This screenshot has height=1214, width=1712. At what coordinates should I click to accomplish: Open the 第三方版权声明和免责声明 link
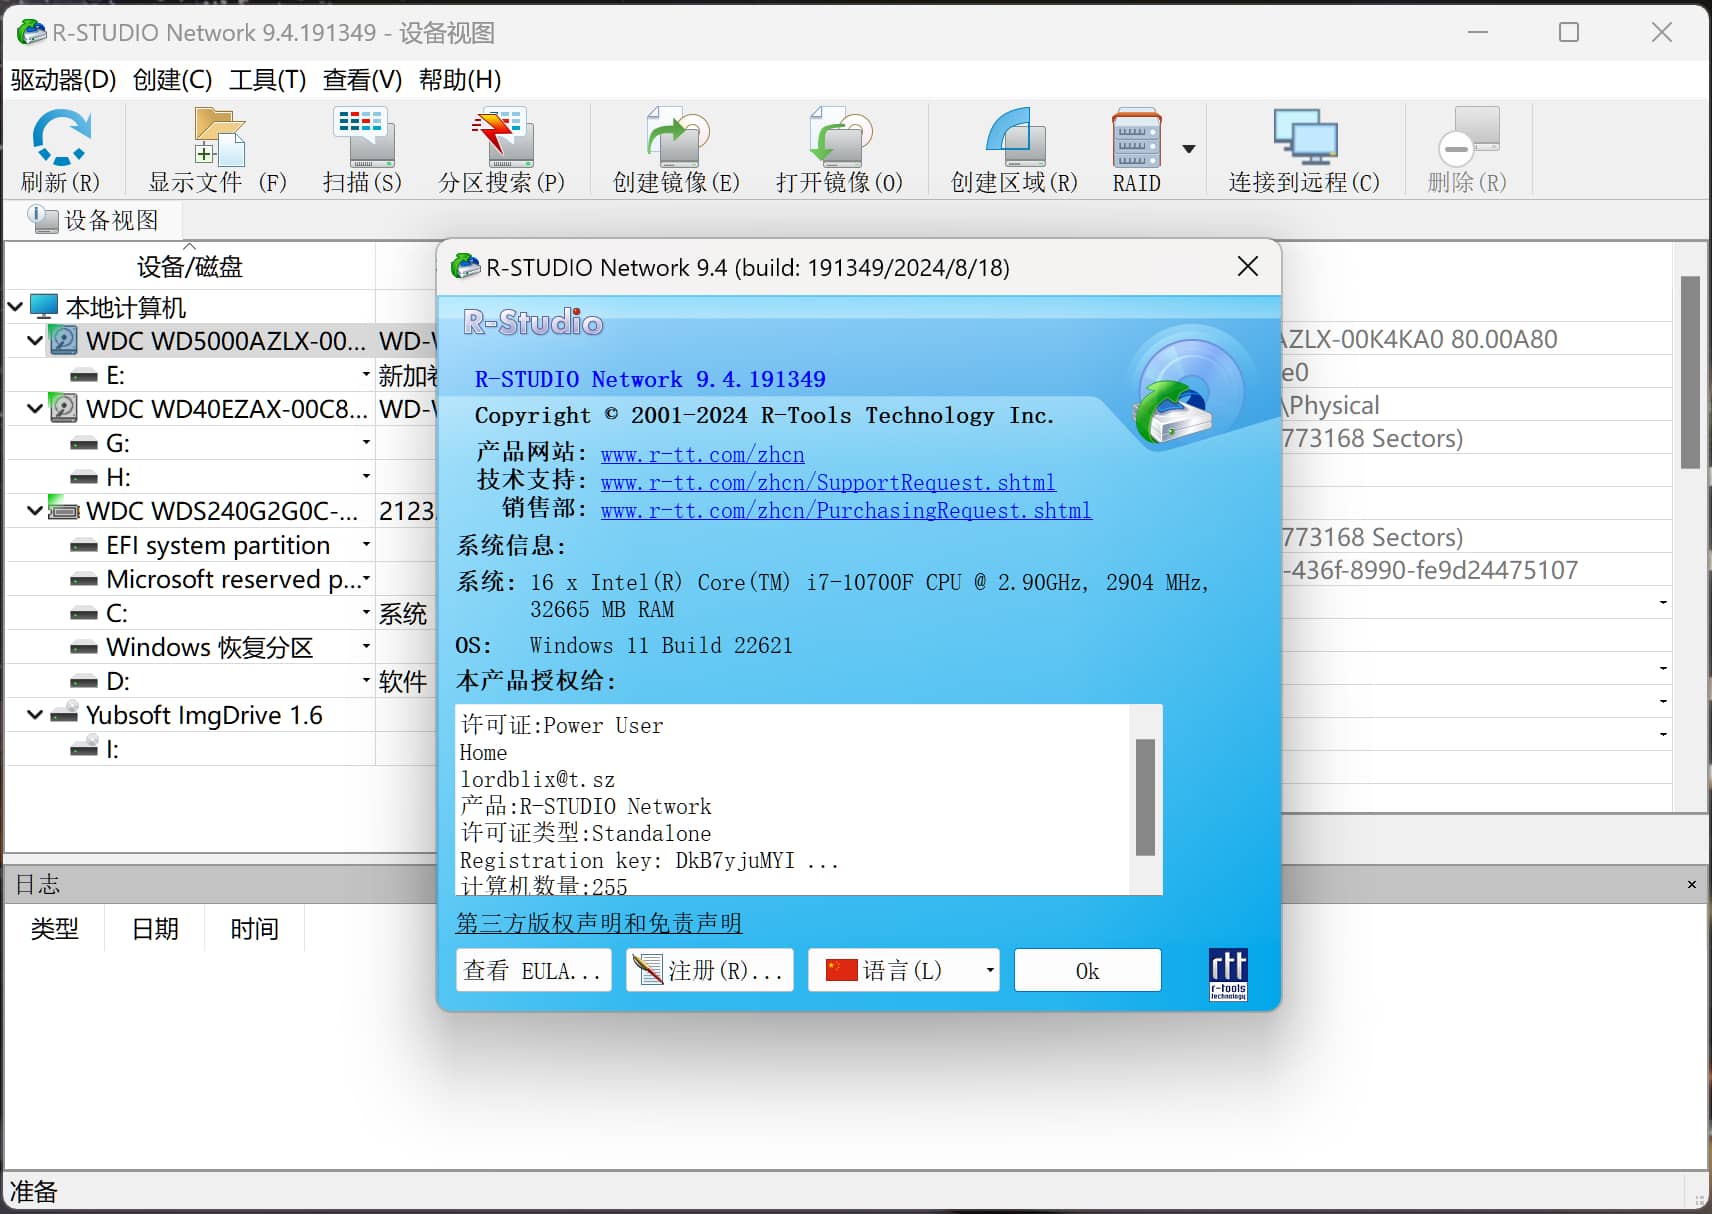pos(598,923)
